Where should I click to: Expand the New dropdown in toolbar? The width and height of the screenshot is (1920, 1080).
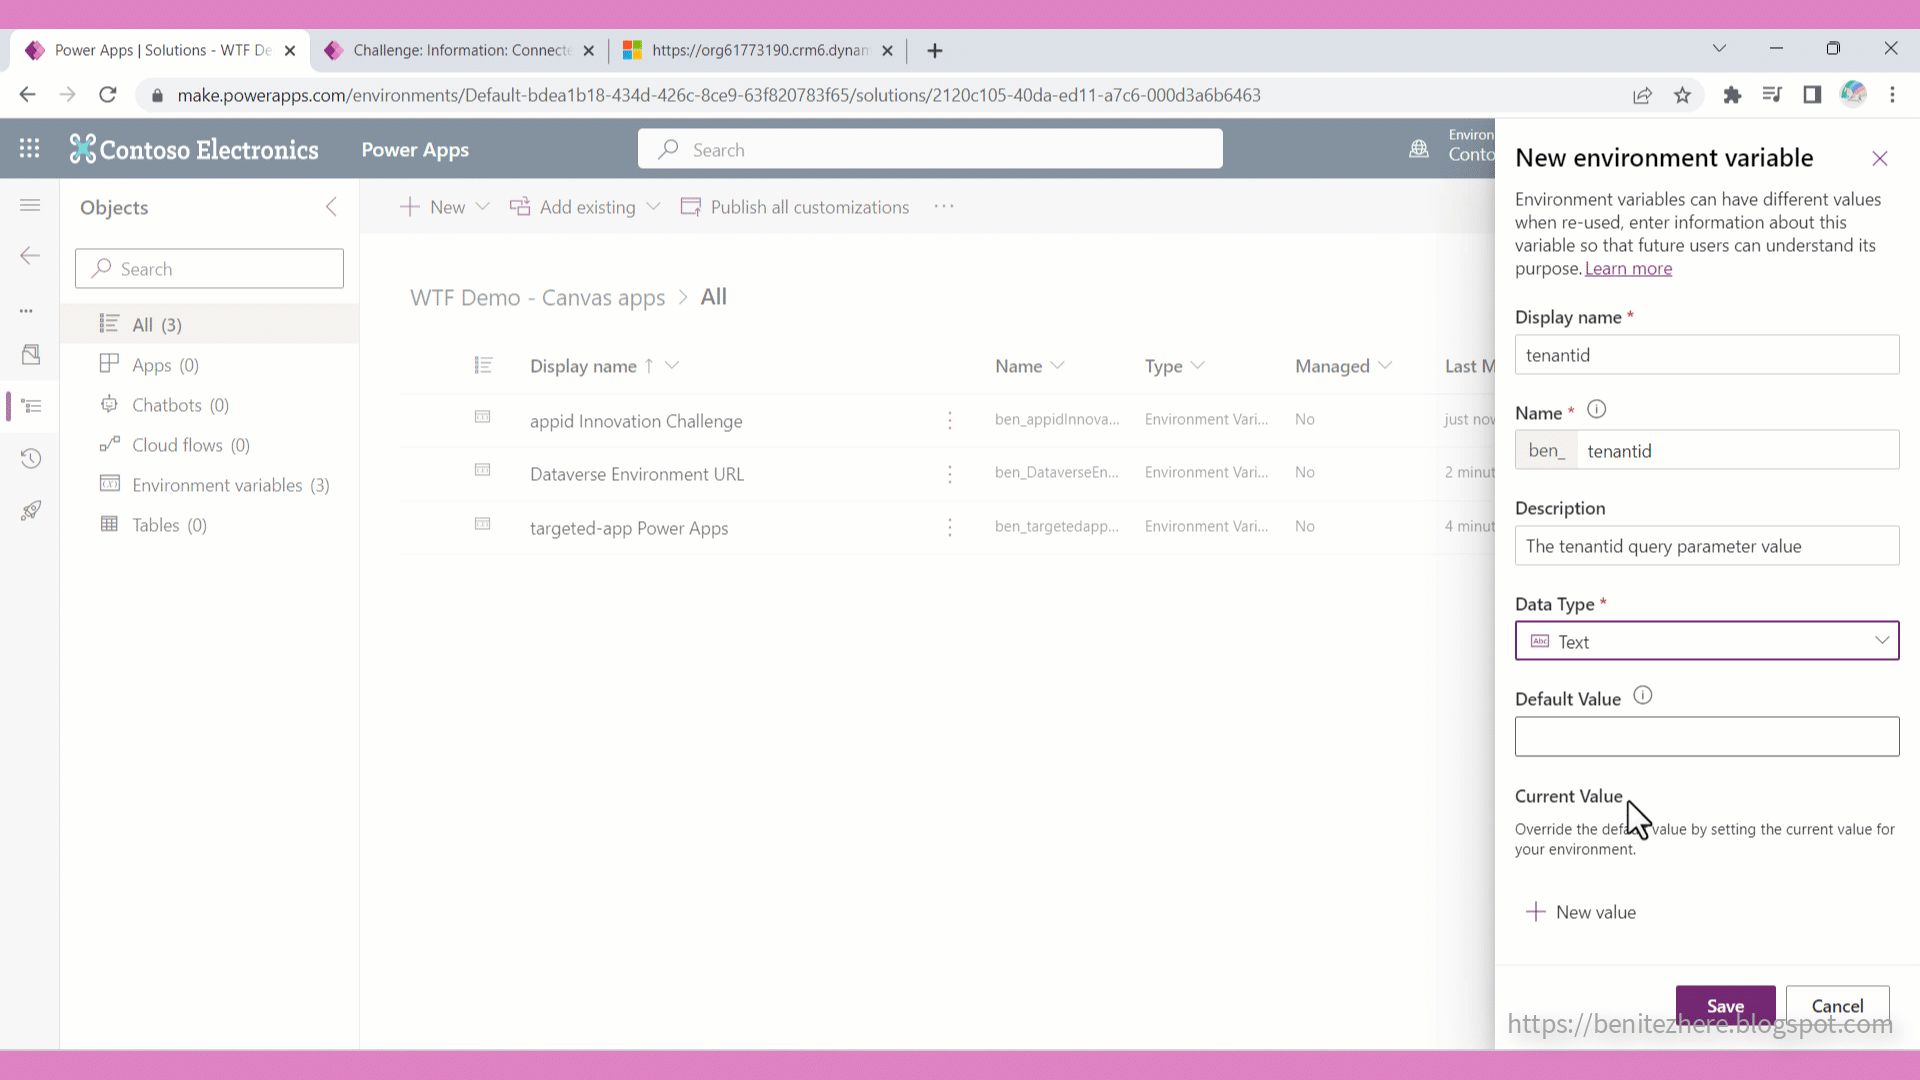483,207
